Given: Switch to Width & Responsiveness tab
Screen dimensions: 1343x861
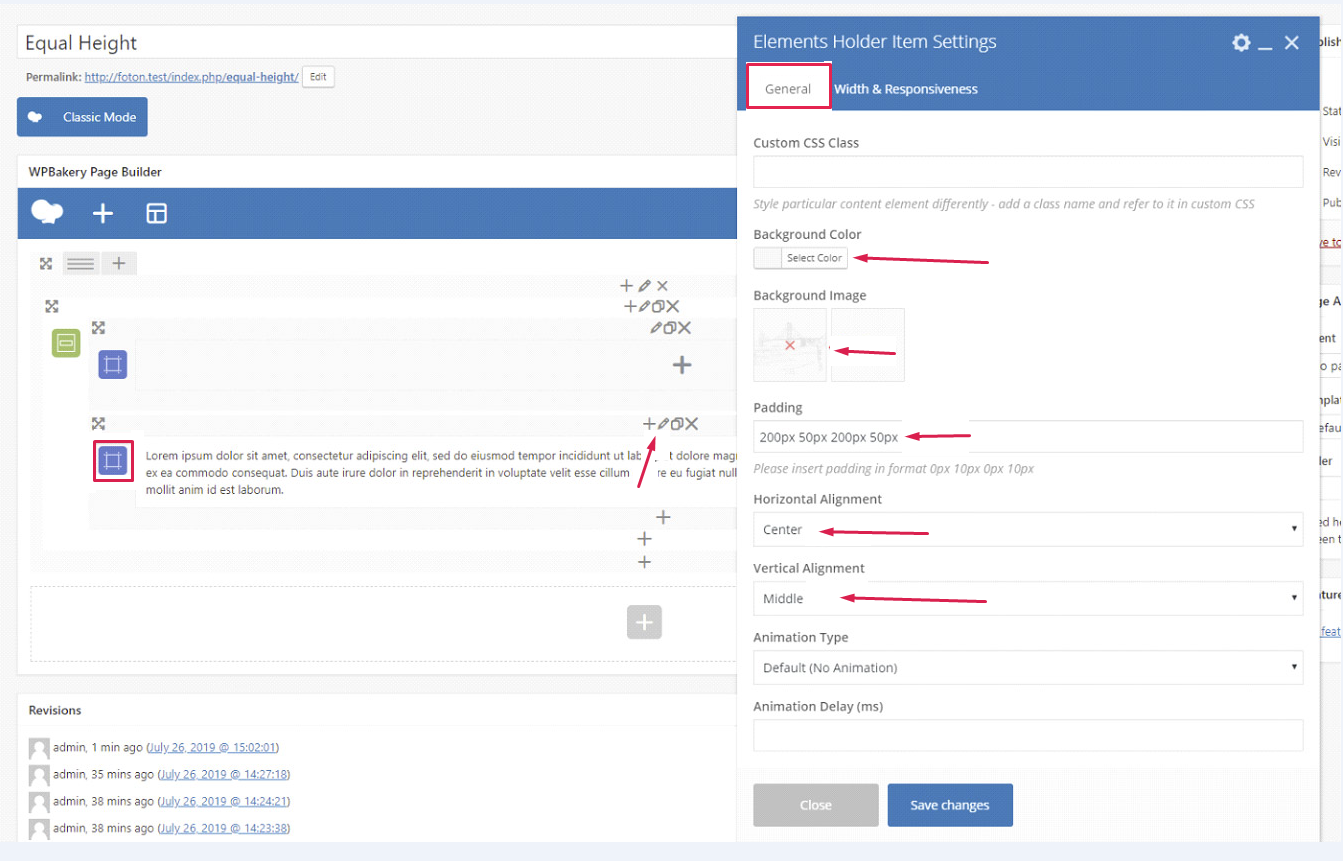Looking at the screenshot, I should point(905,89).
